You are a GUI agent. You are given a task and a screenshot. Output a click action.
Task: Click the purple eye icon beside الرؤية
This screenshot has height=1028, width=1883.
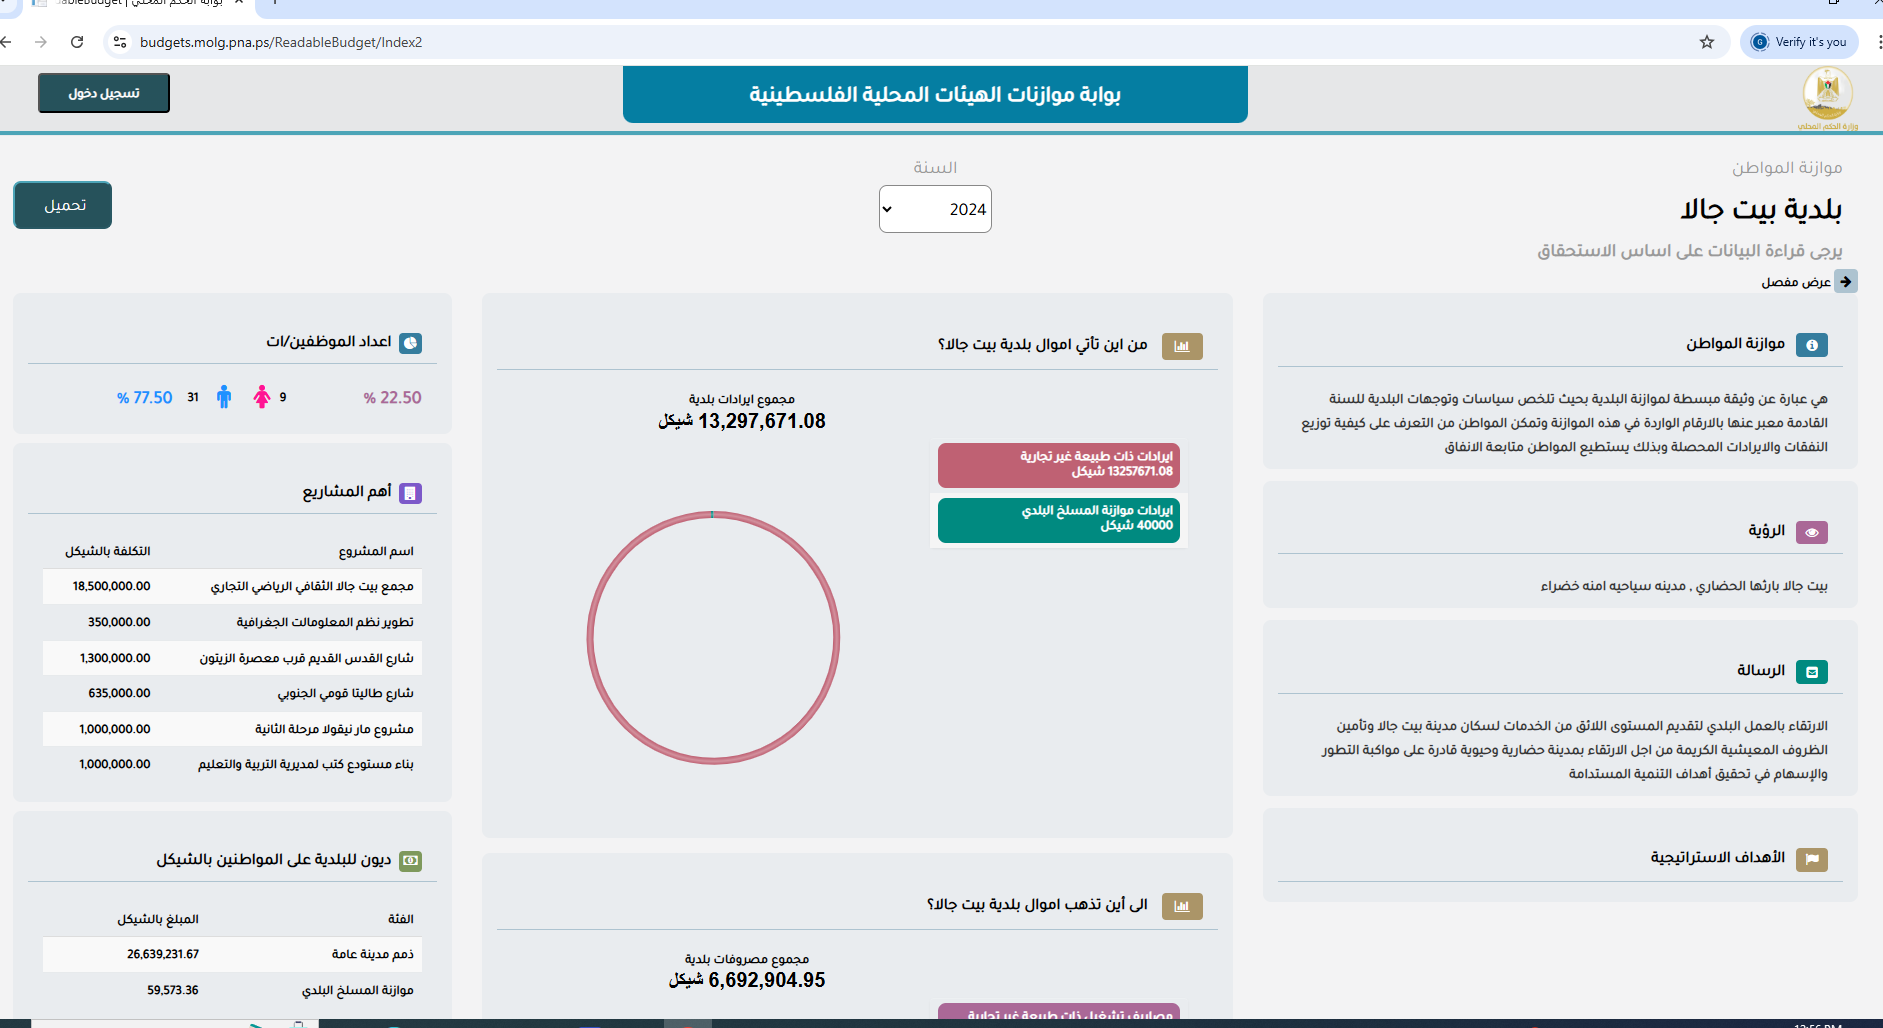(1811, 532)
